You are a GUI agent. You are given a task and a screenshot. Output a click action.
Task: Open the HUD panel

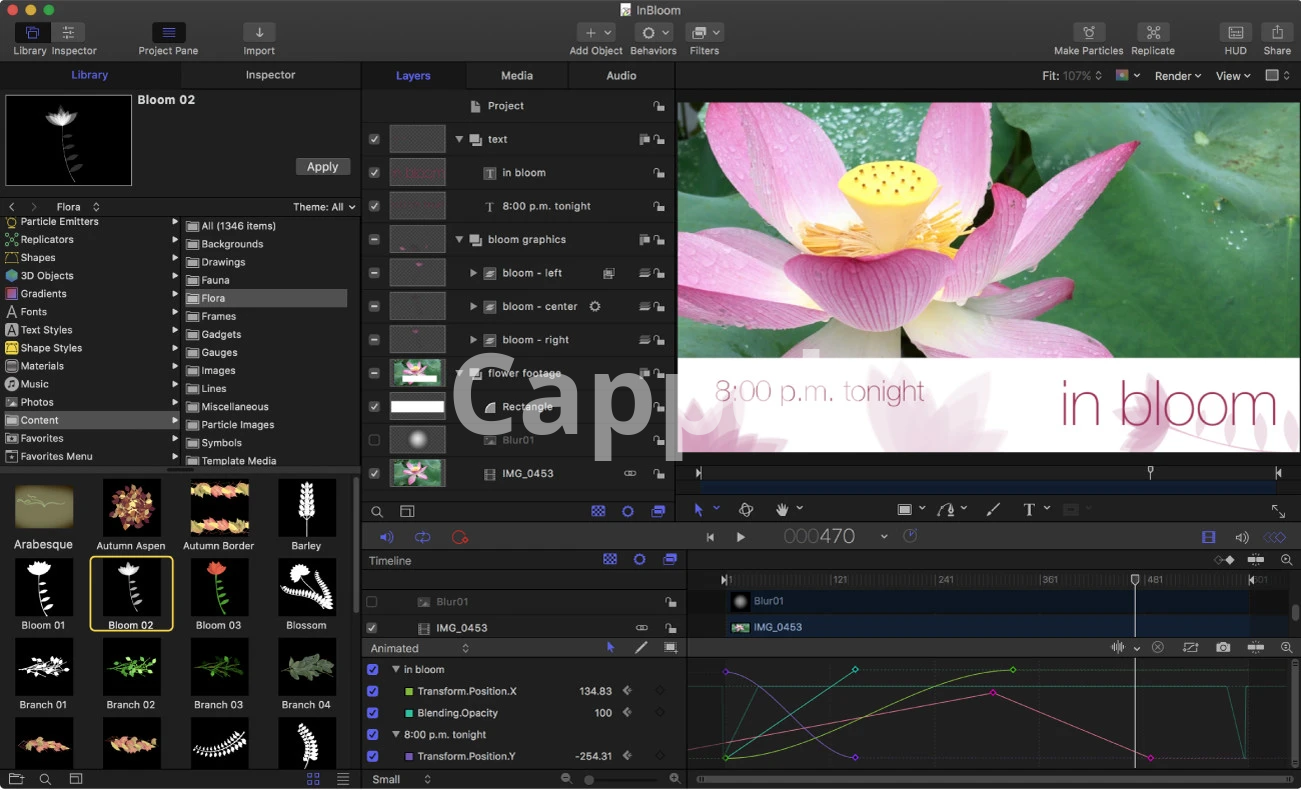click(x=1235, y=33)
